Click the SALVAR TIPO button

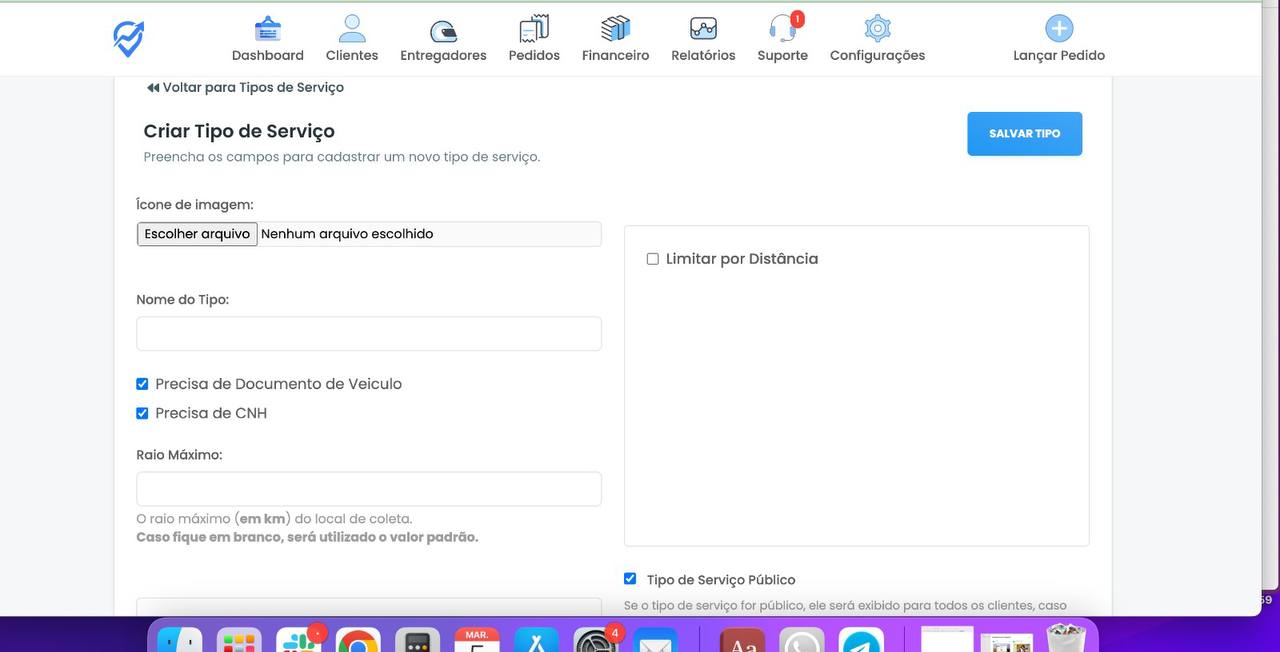click(1024, 133)
